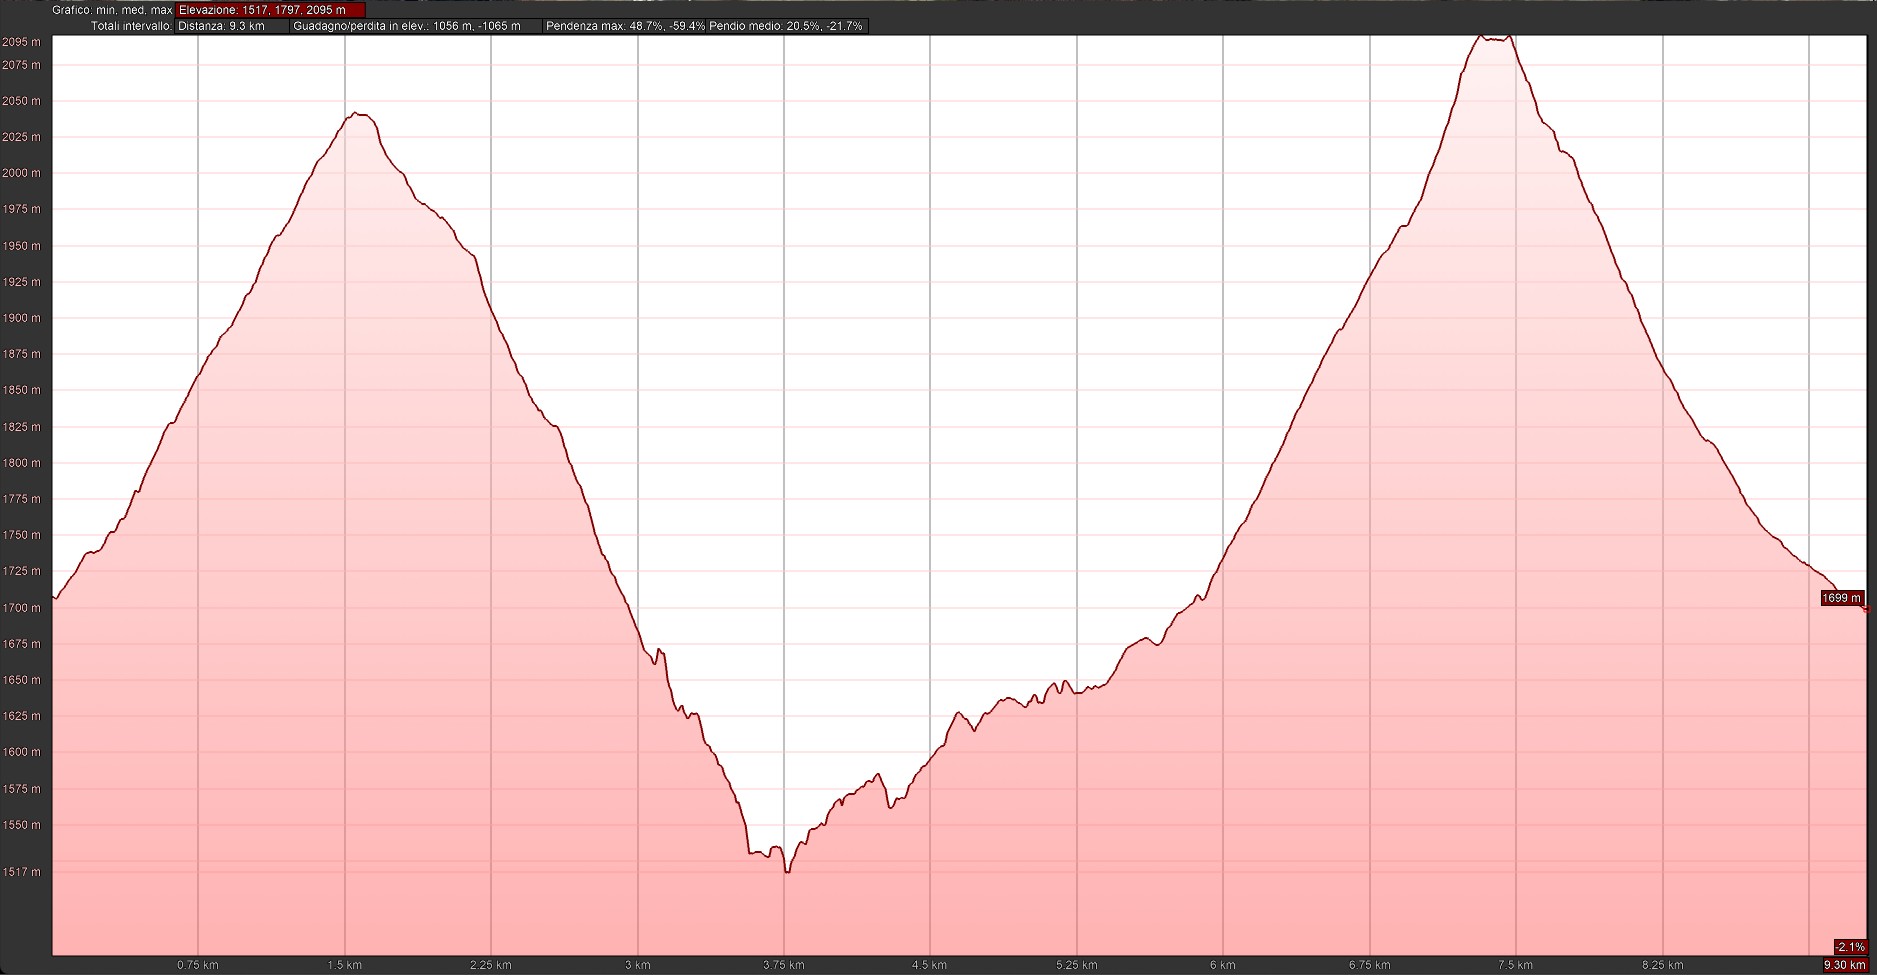This screenshot has width=1877, height=975.
Task: Click the lowest valley point of the profile
Action: pos(788,872)
